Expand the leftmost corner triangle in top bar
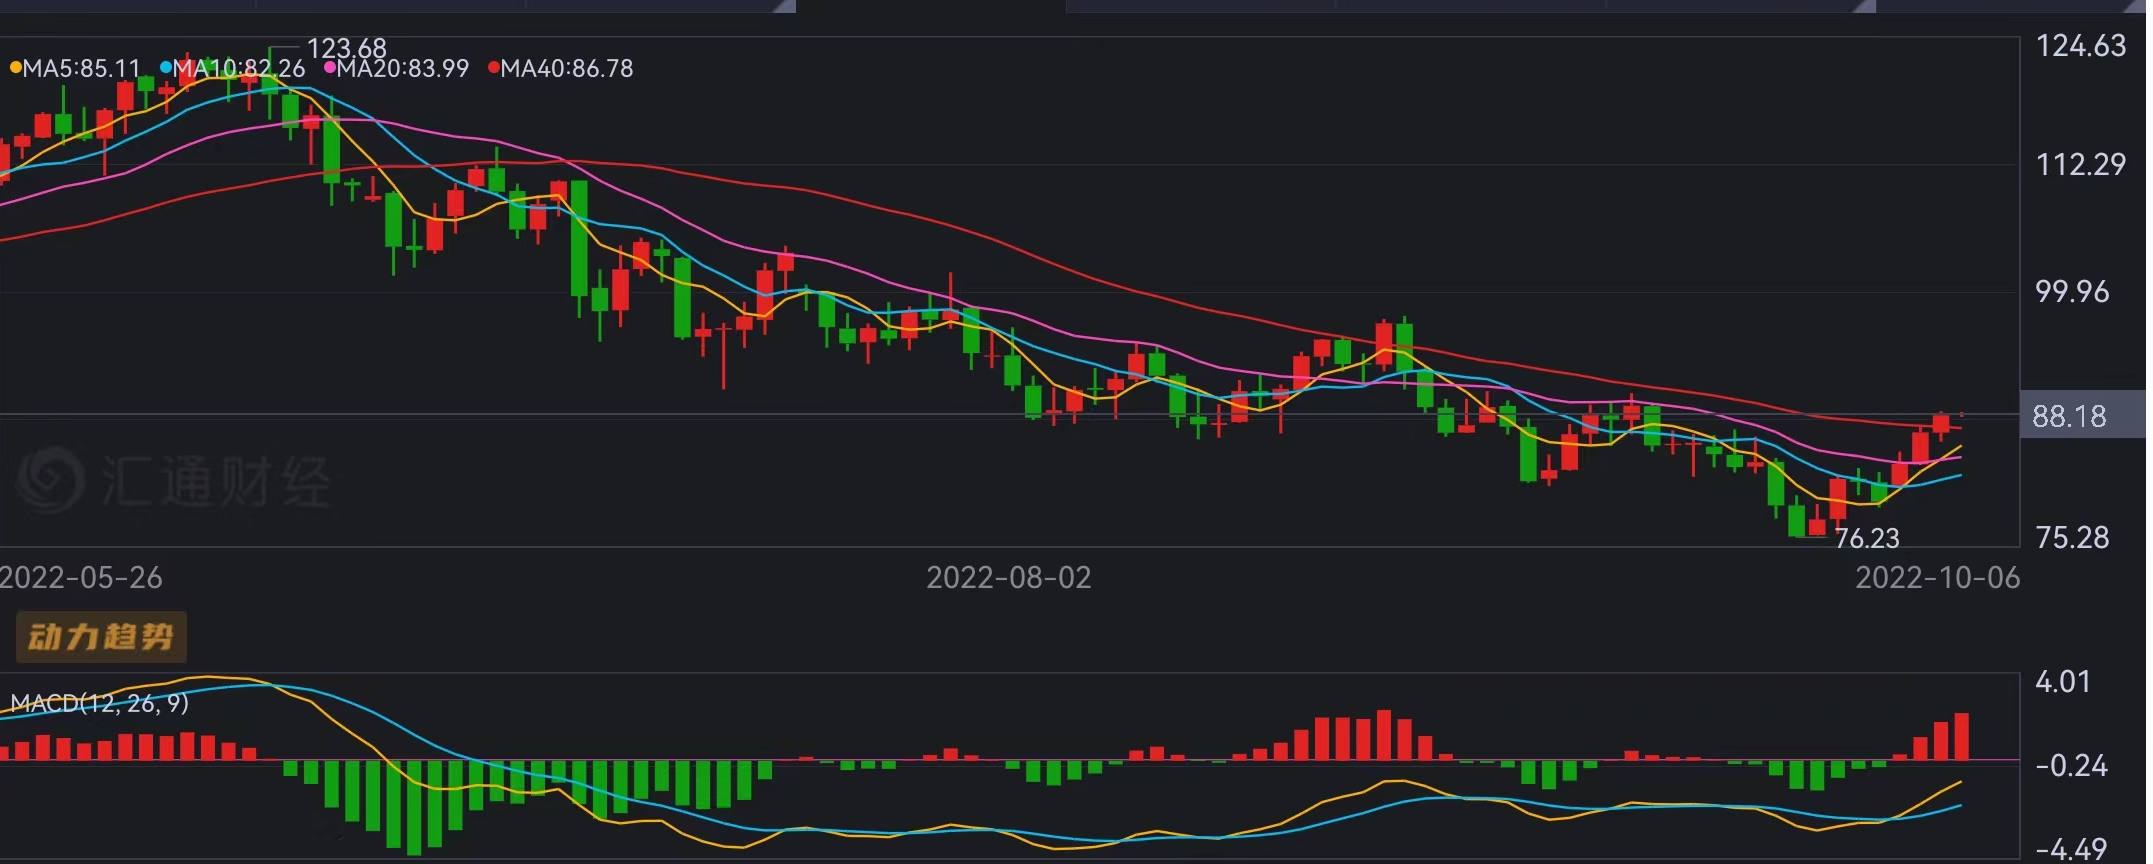 pyautogui.click(x=786, y=7)
